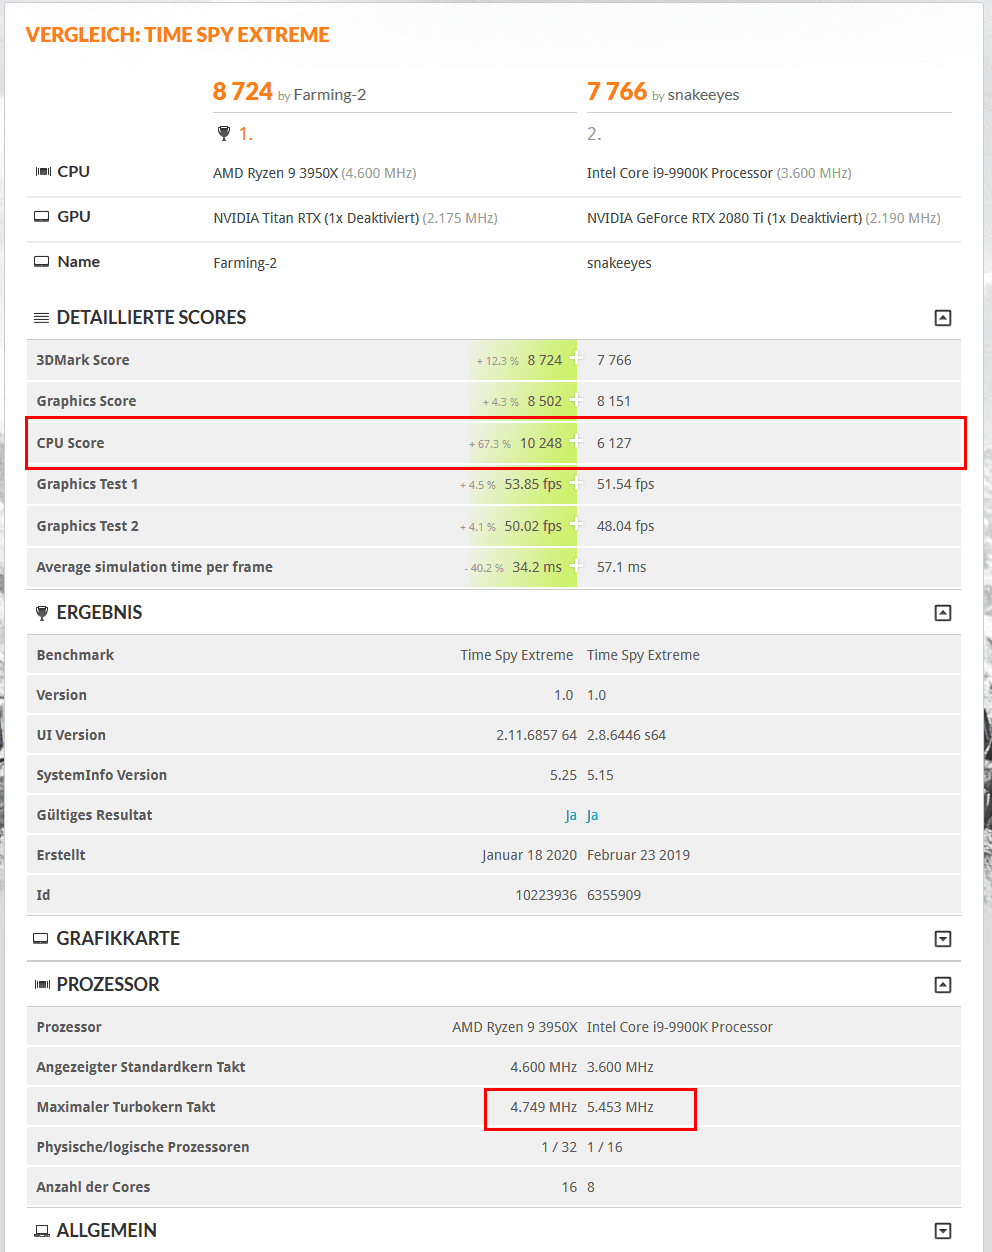Click the blue Ja link for Farming-2
Screen dimensions: 992x1252
(571, 816)
